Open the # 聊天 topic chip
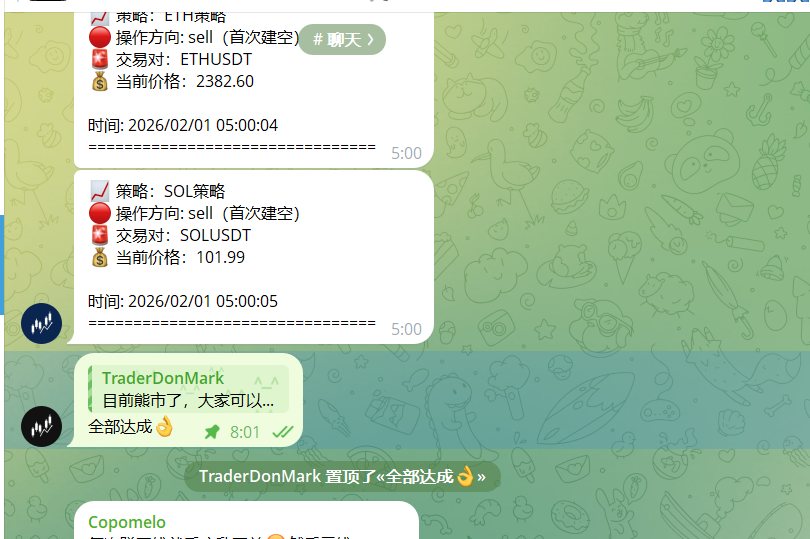The width and height of the screenshot is (810, 539). pos(342,39)
